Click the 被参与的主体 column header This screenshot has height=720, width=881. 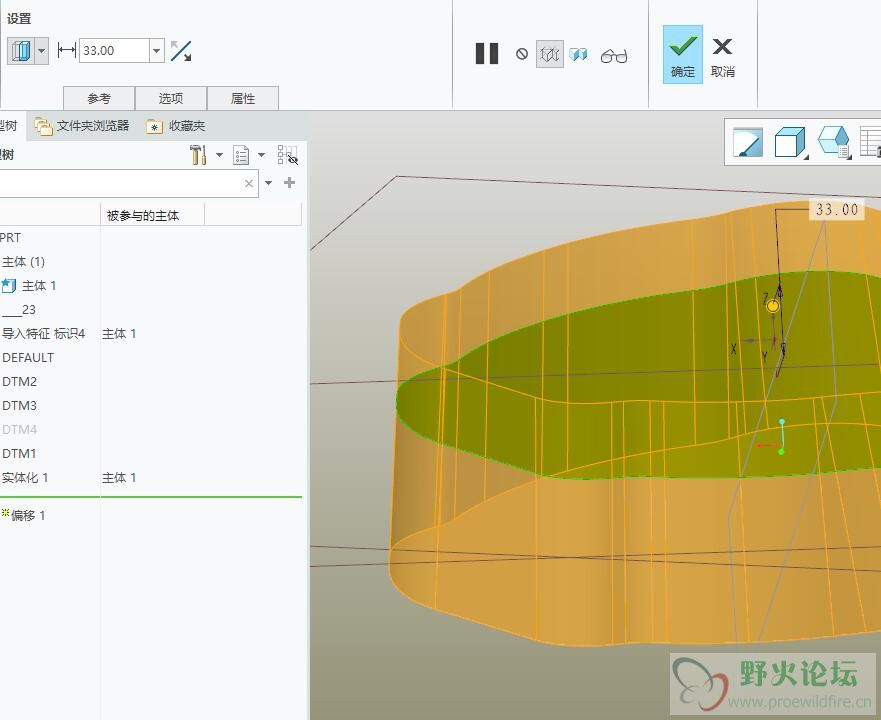point(143,216)
